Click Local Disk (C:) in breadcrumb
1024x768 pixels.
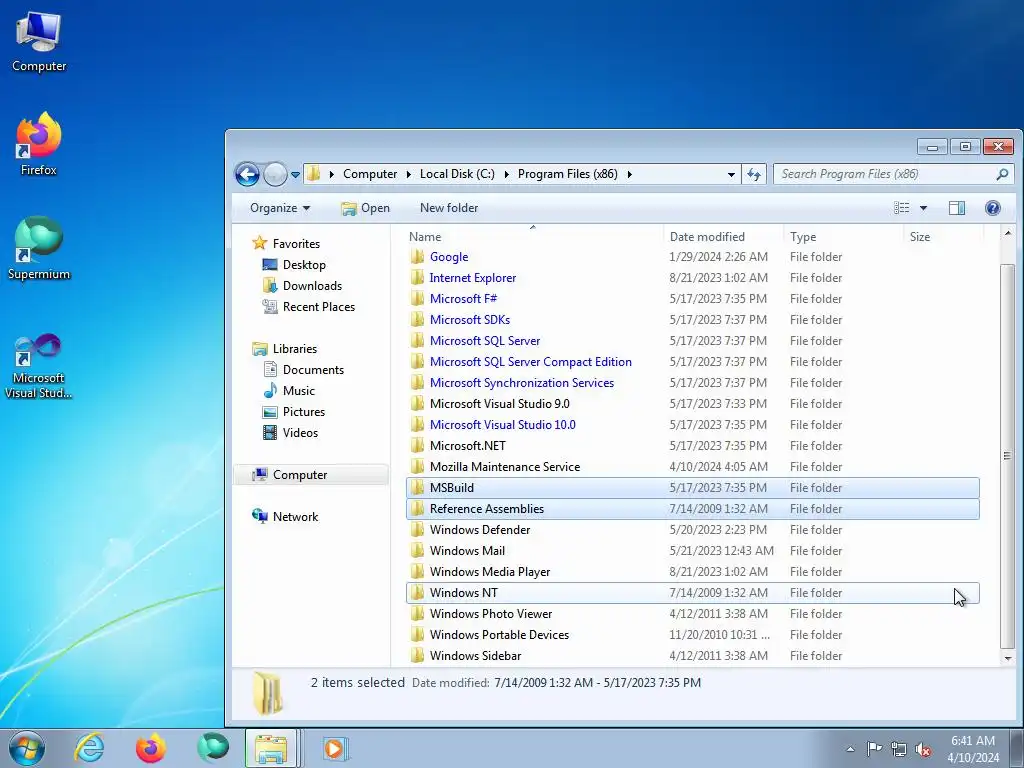[457, 174]
